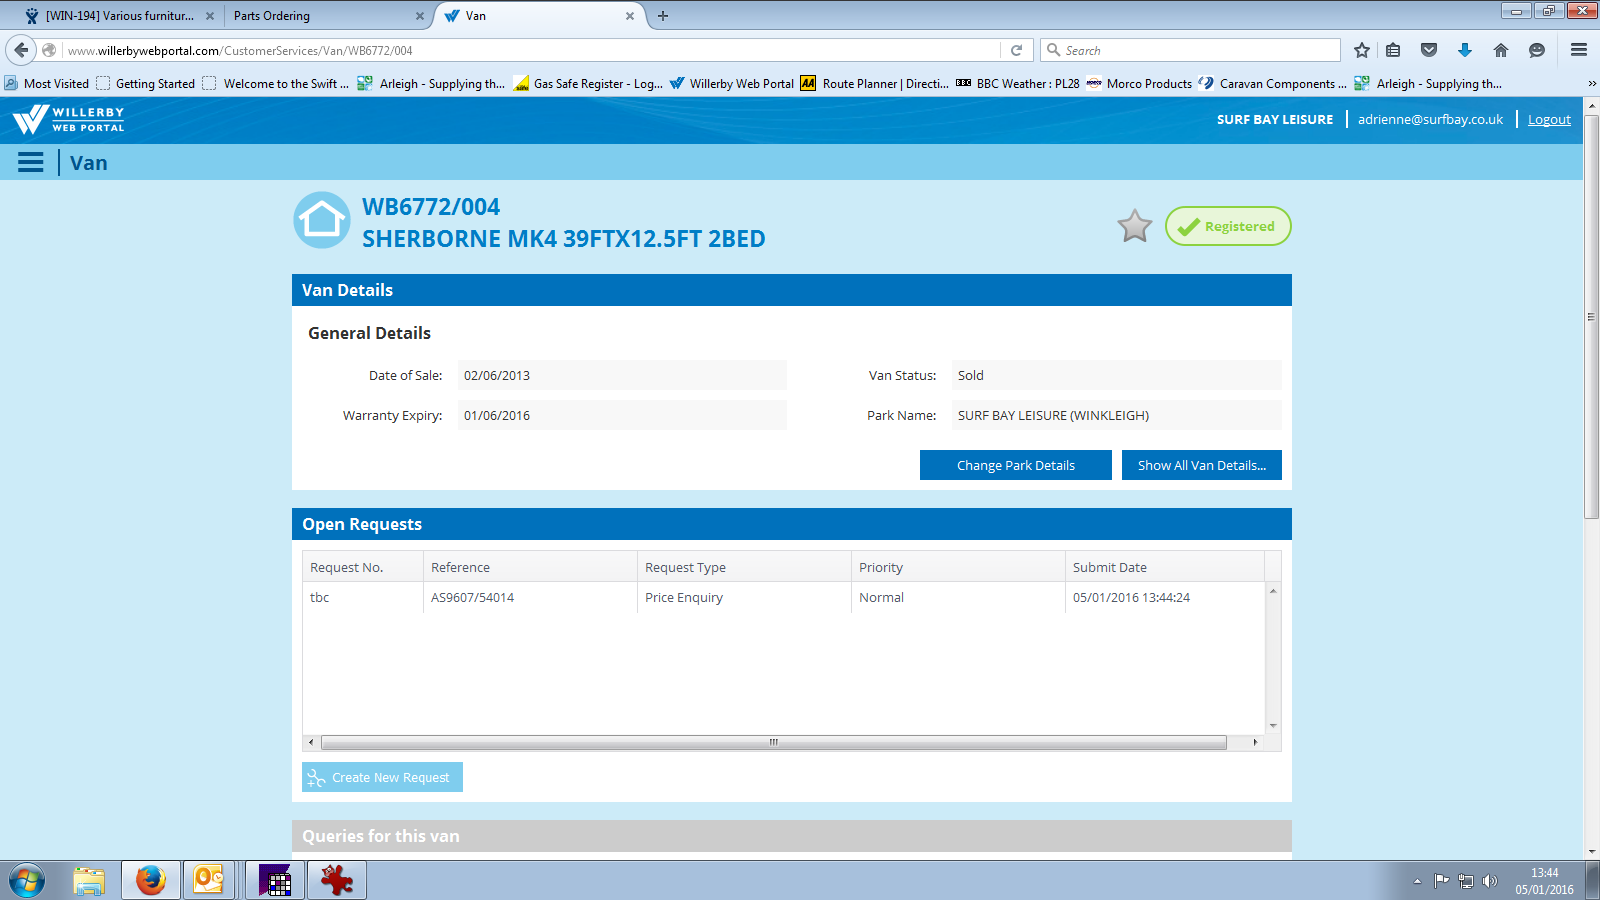Save the page to Pocket
This screenshot has height=900, width=1600.
coord(1429,50)
